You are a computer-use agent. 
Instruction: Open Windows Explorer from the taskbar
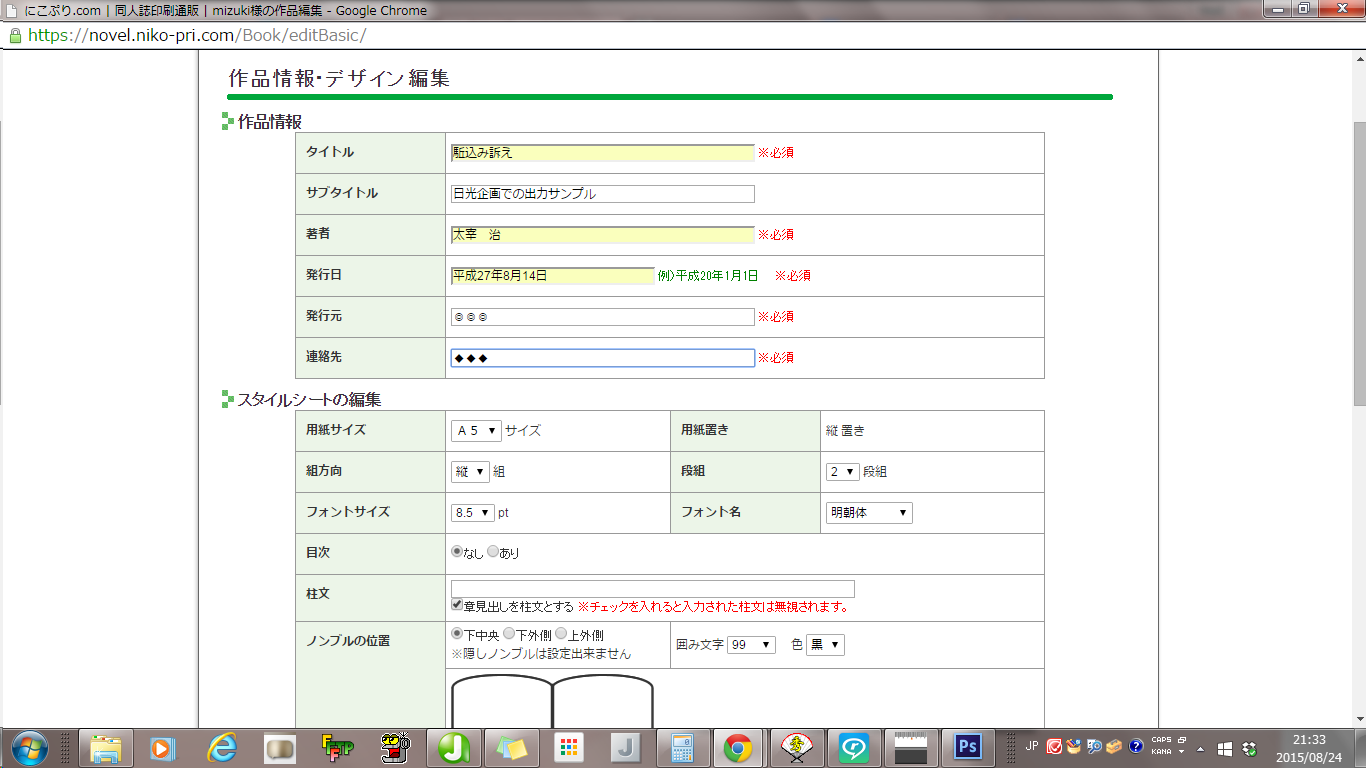106,747
